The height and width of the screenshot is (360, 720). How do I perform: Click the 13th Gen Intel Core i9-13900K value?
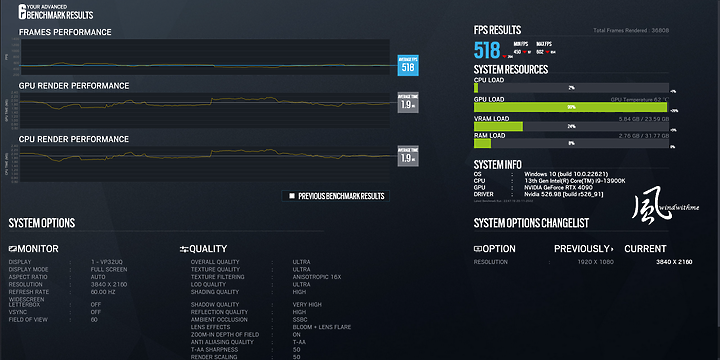[574, 181]
